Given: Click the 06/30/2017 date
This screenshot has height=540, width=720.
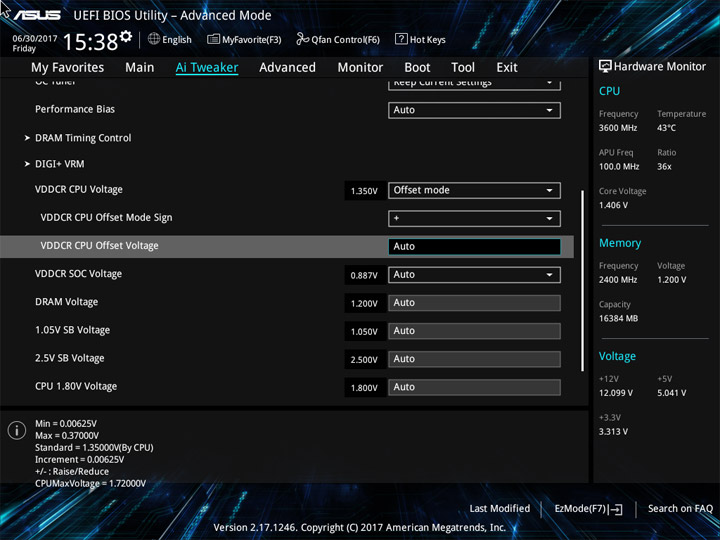Looking at the screenshot, I should pyautogui.click(x=35, y=39).
